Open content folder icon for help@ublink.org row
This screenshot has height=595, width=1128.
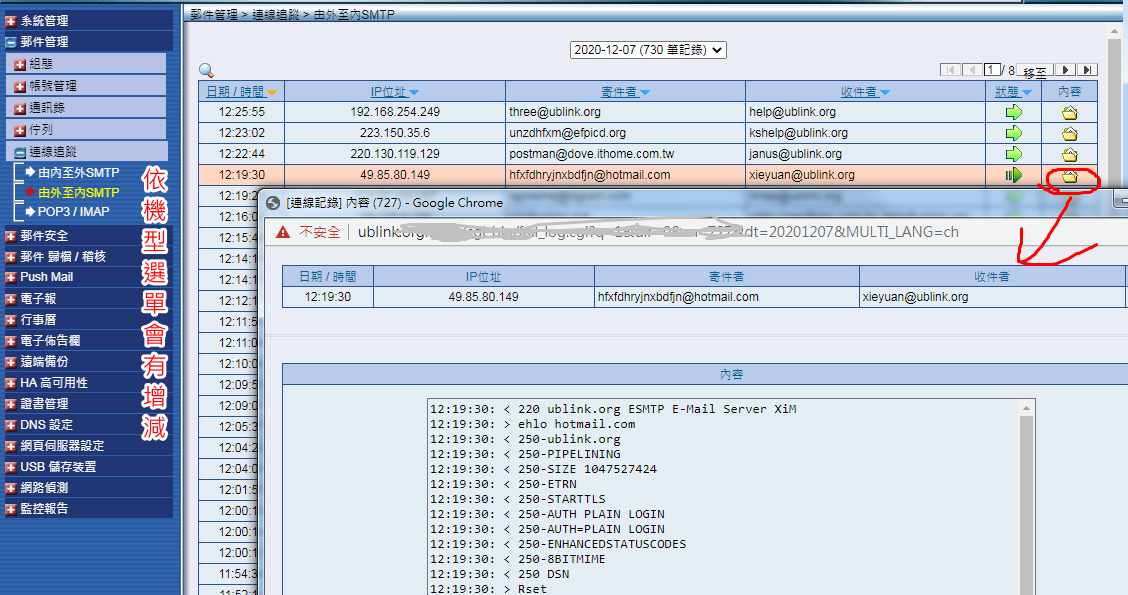click(x=1069, y=112)
